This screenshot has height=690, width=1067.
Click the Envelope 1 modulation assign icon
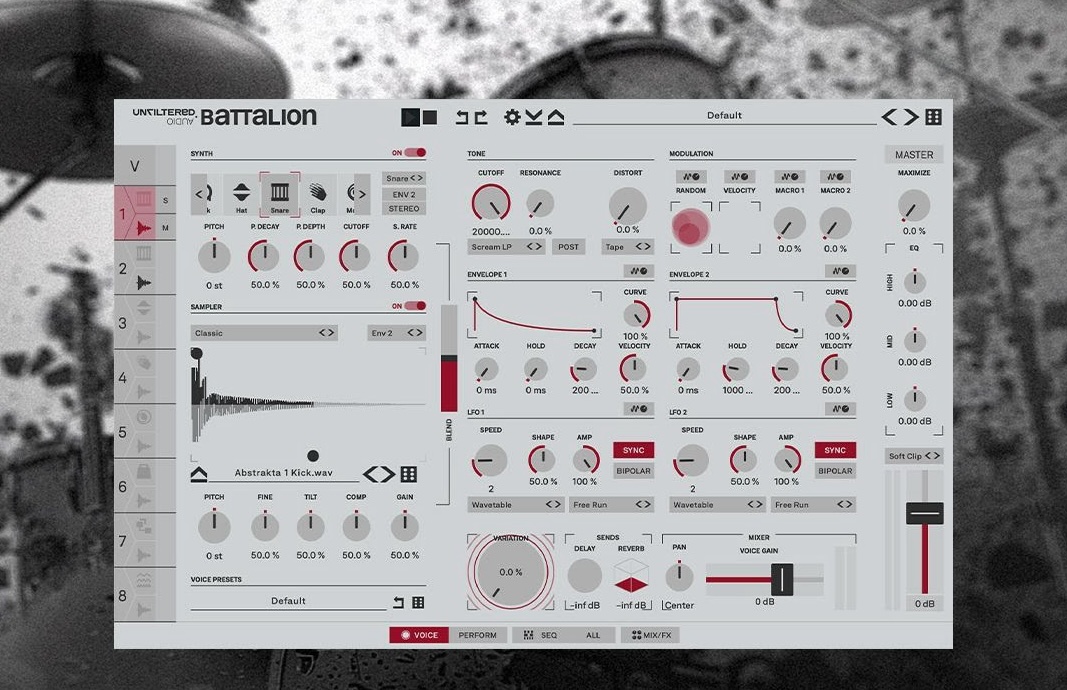click(638, 271)
